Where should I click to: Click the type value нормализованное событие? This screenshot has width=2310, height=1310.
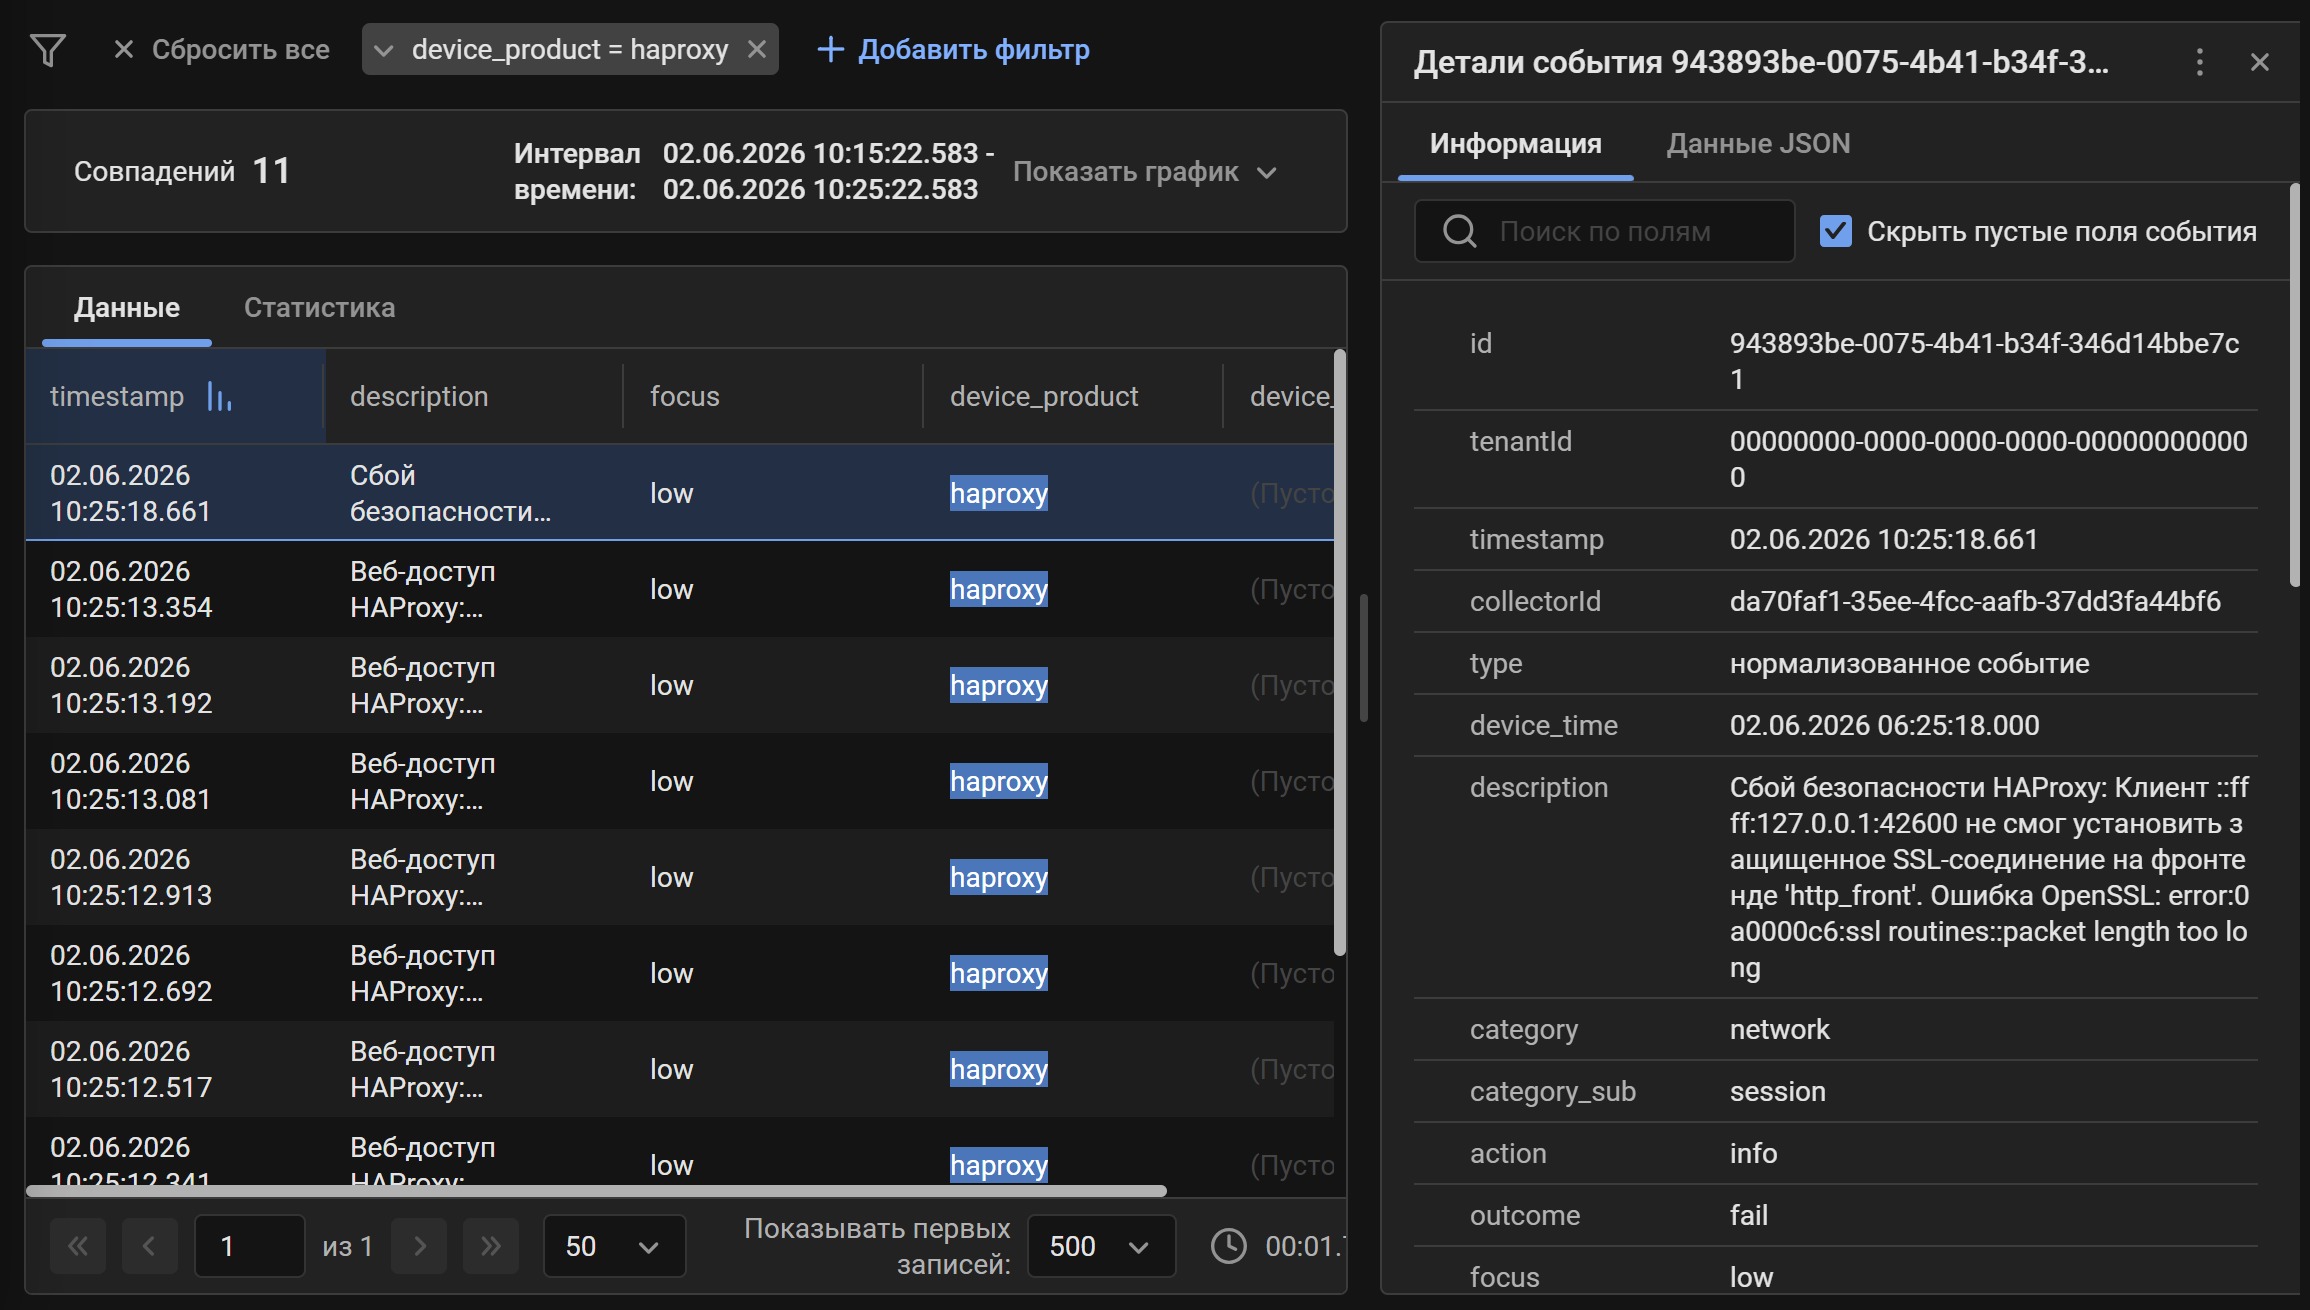click(1909, 663)
